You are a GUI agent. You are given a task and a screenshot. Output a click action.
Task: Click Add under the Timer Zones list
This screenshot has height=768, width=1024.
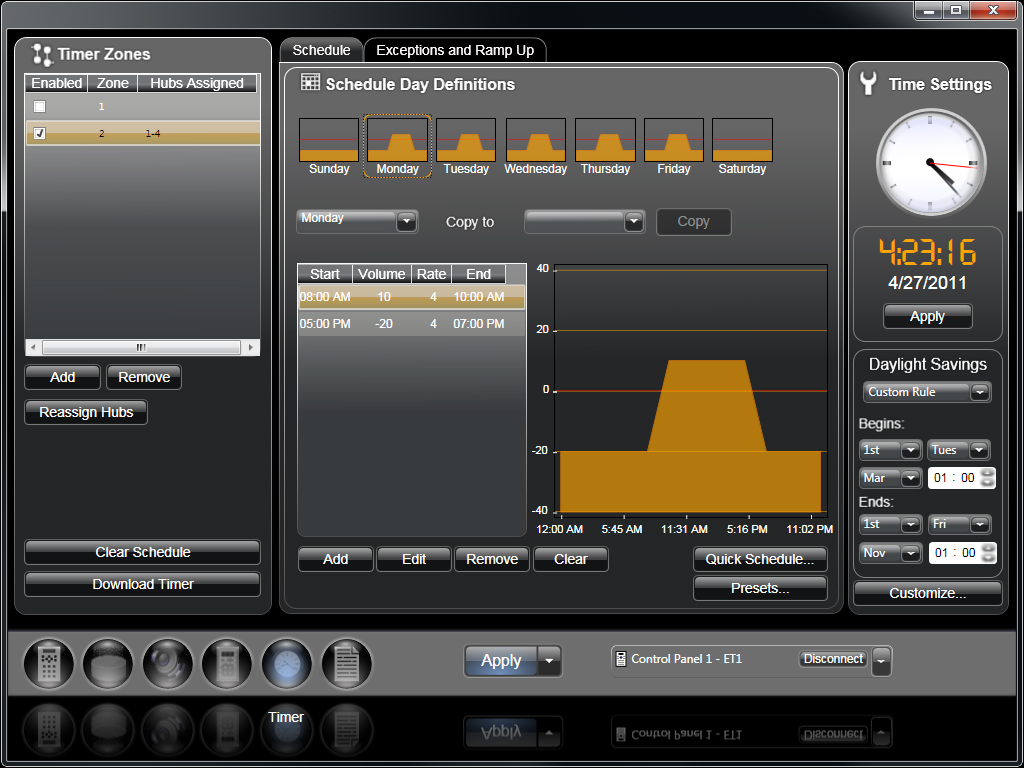[63, 377]
